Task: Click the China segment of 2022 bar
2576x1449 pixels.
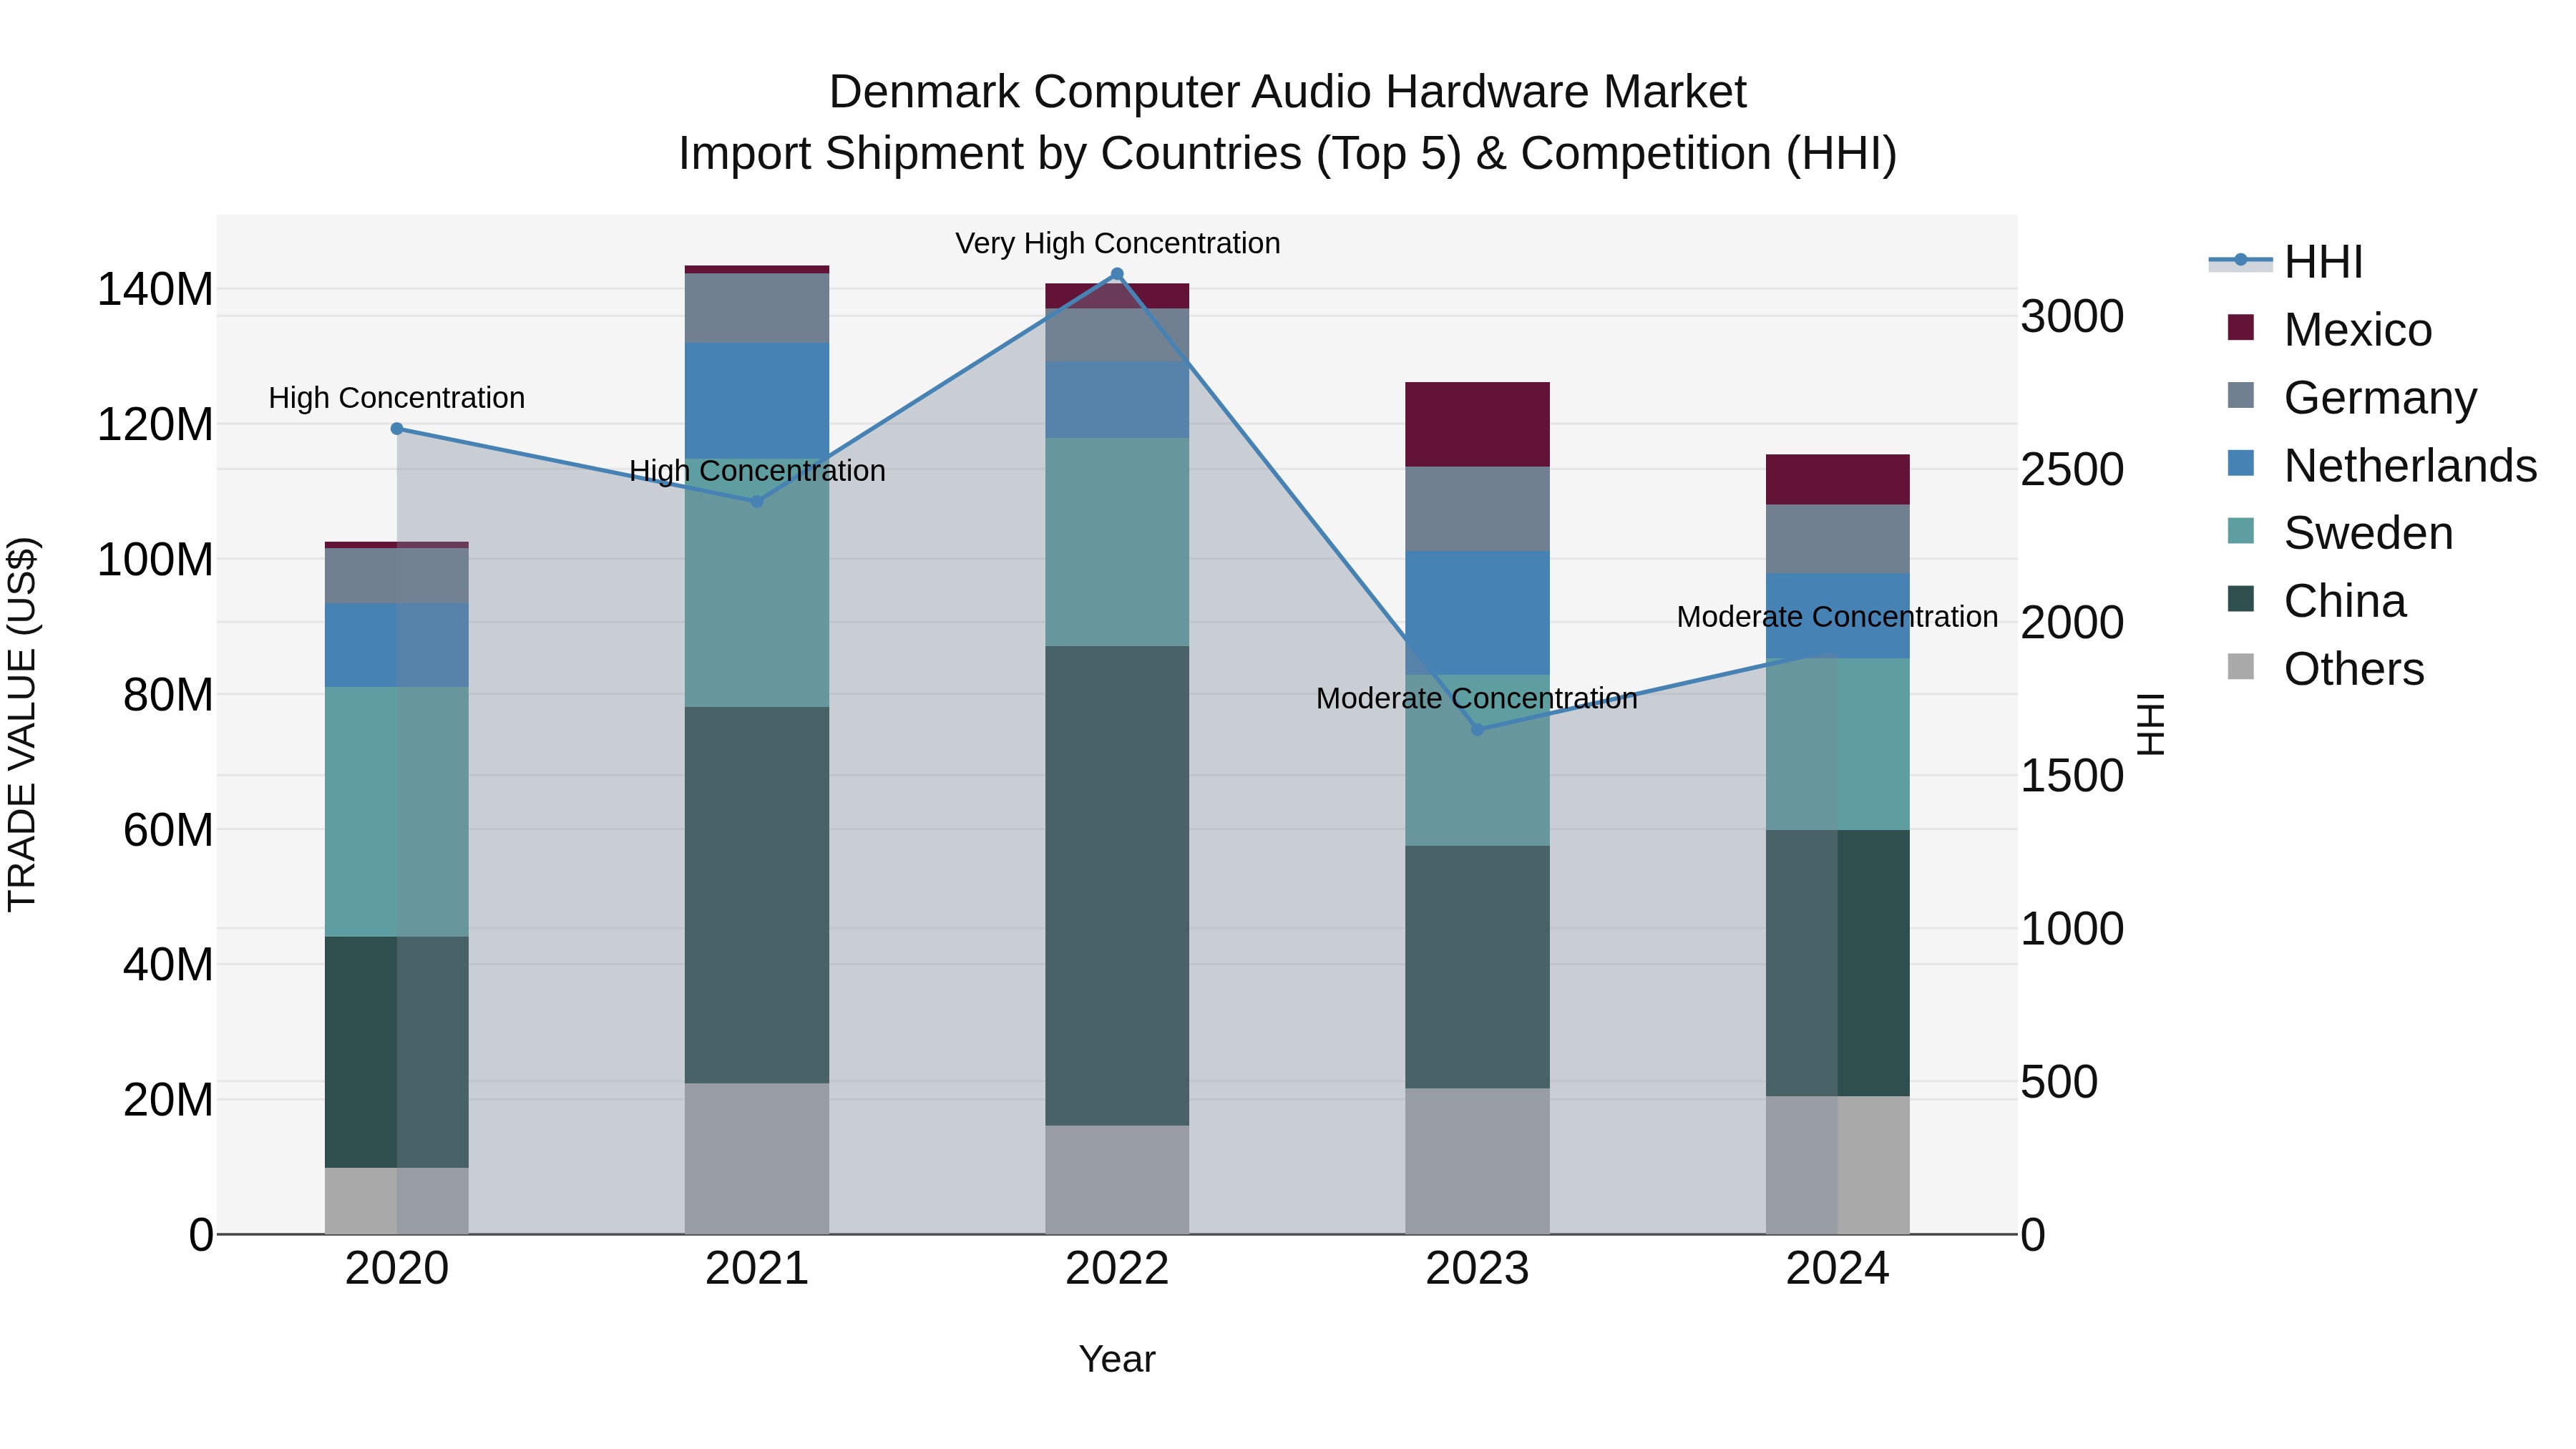Action: point(1117,886)
